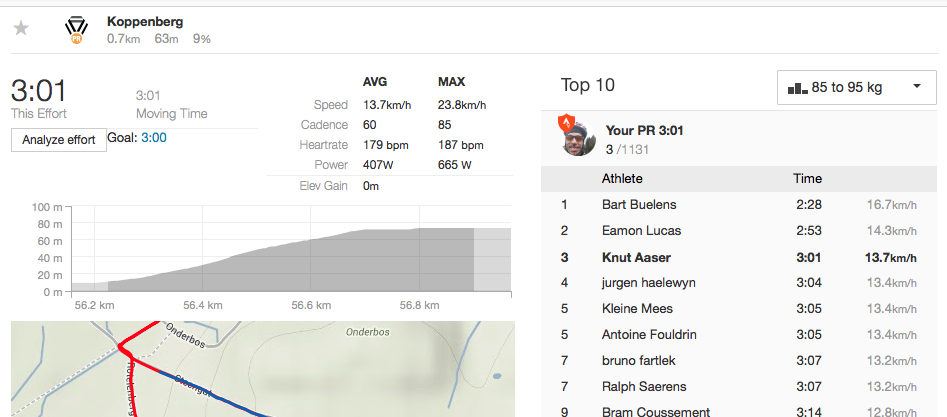Click the leaderboard bar-chart icon
947x417 pixels.
point(798,88)
